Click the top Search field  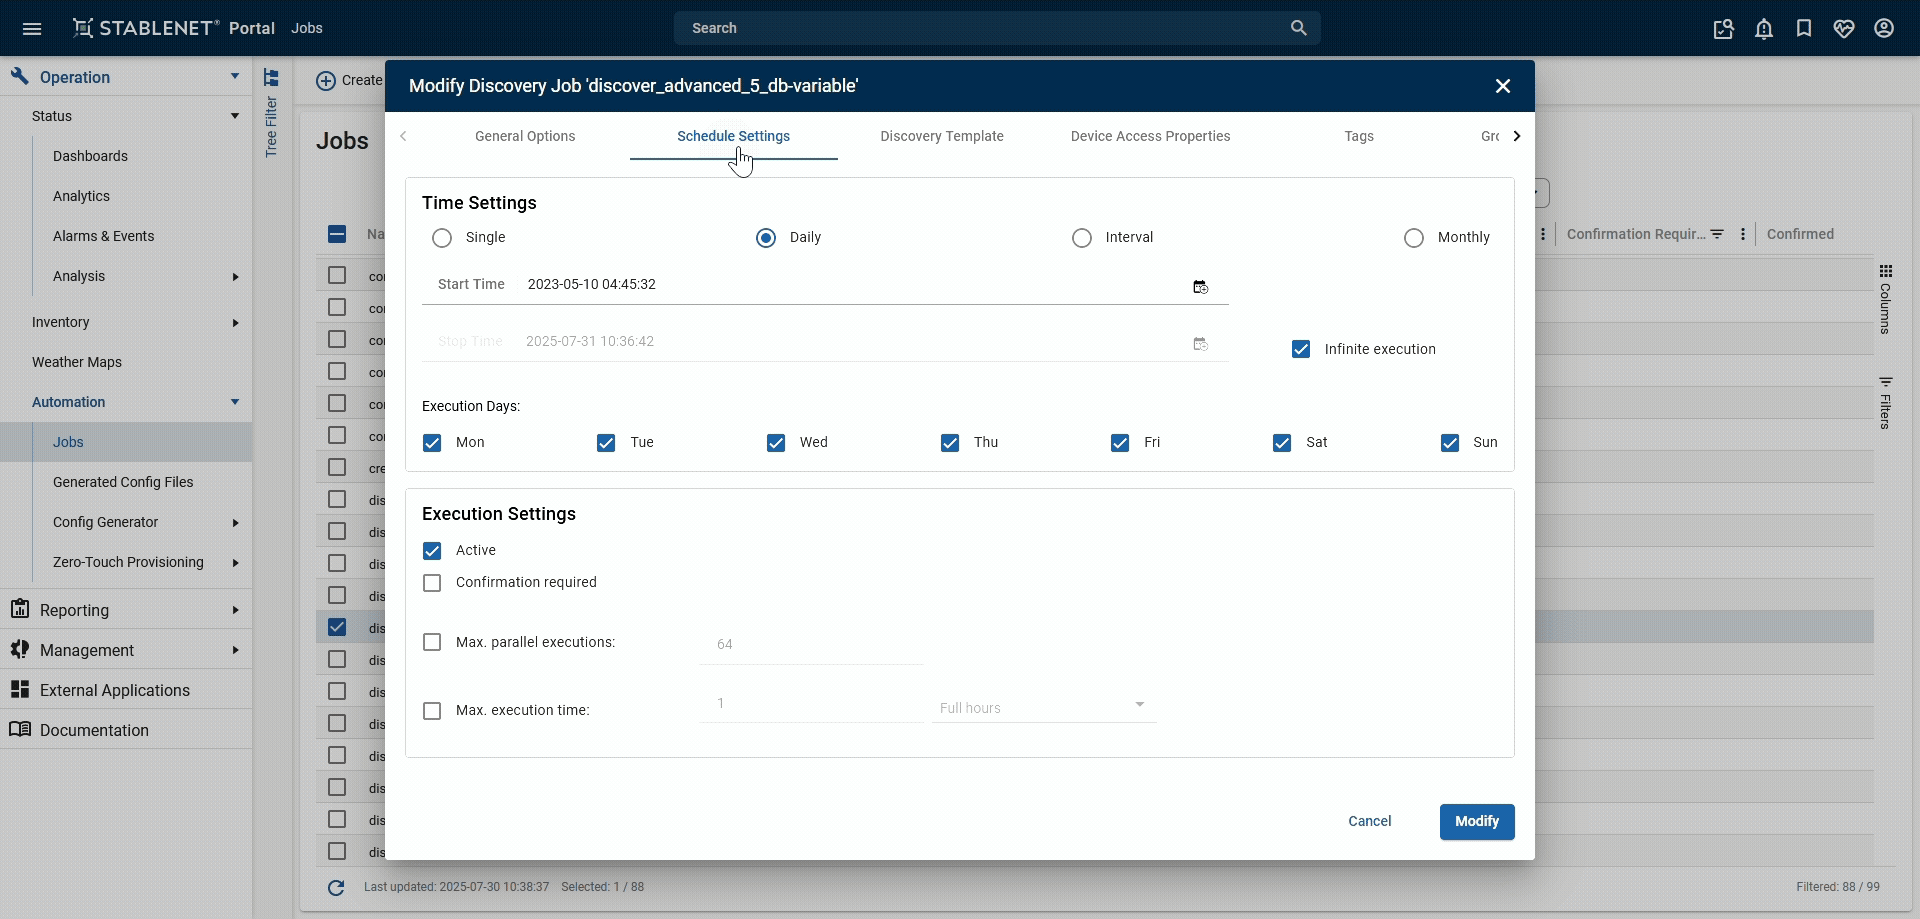(997, 28)
